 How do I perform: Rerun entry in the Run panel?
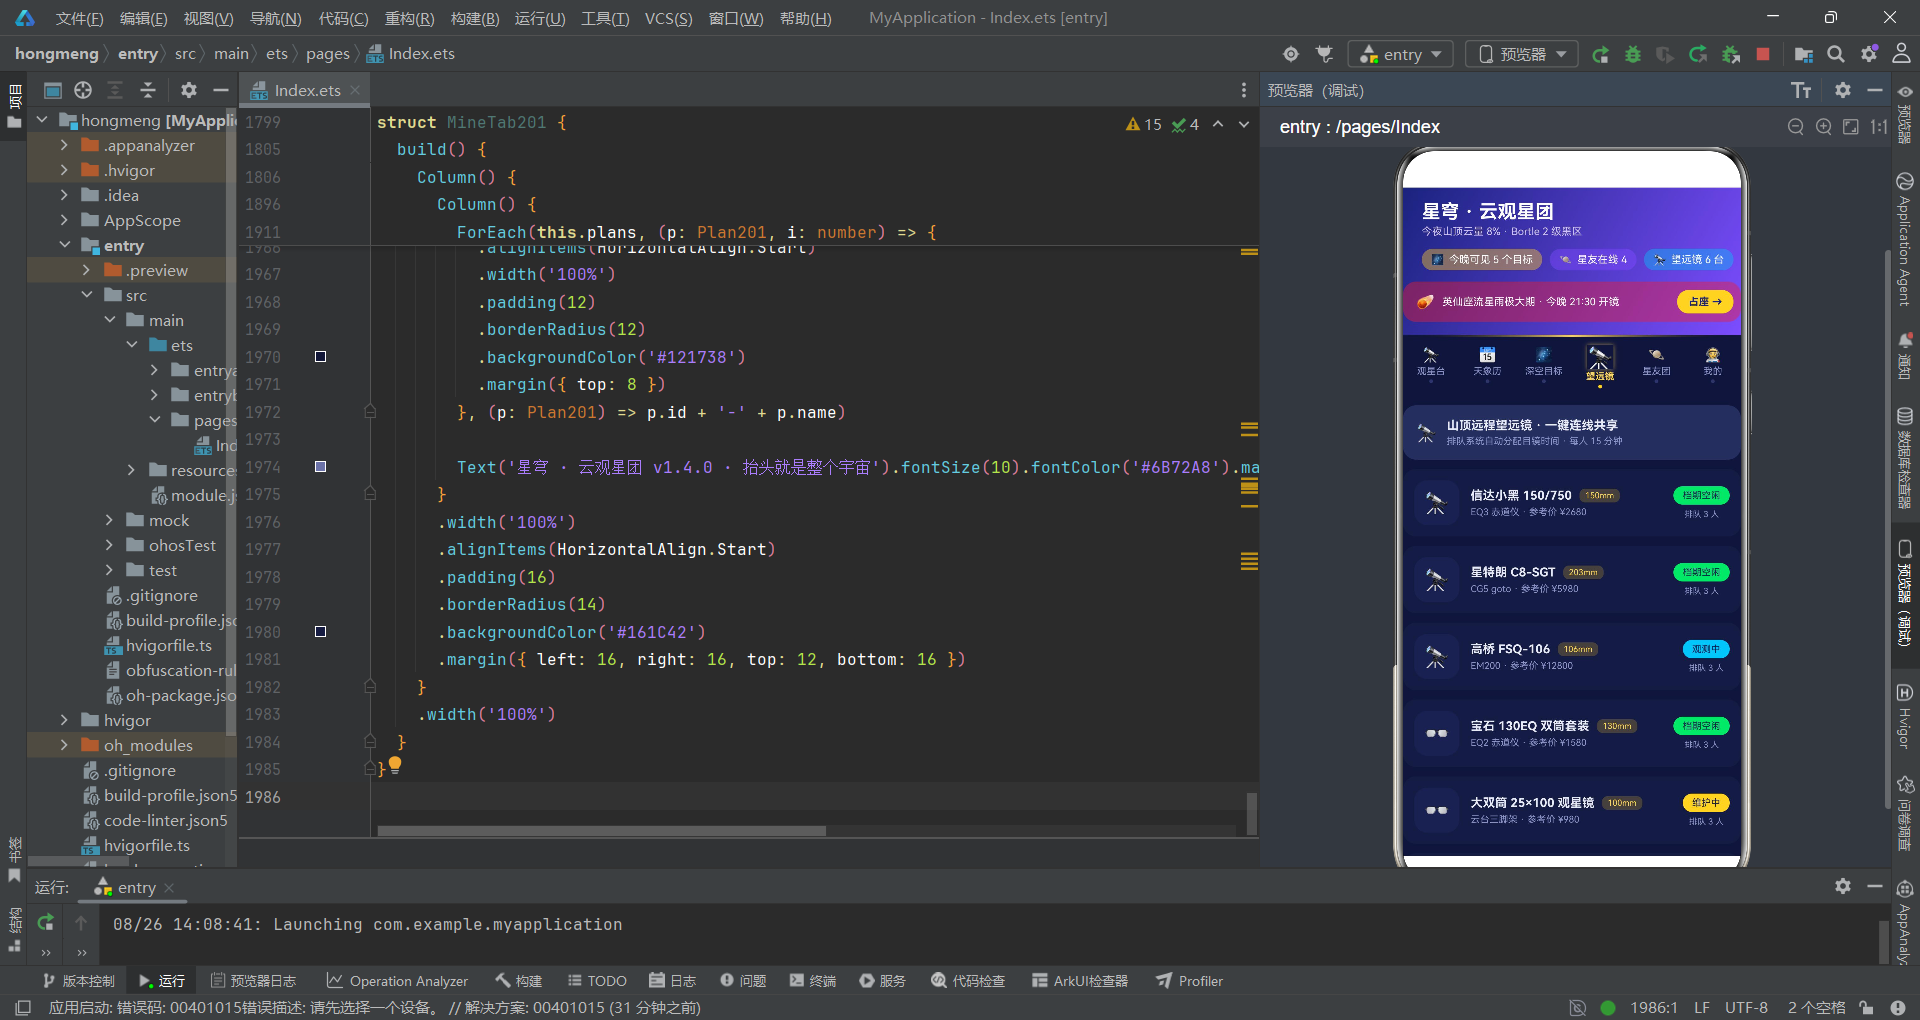[46, 923]
